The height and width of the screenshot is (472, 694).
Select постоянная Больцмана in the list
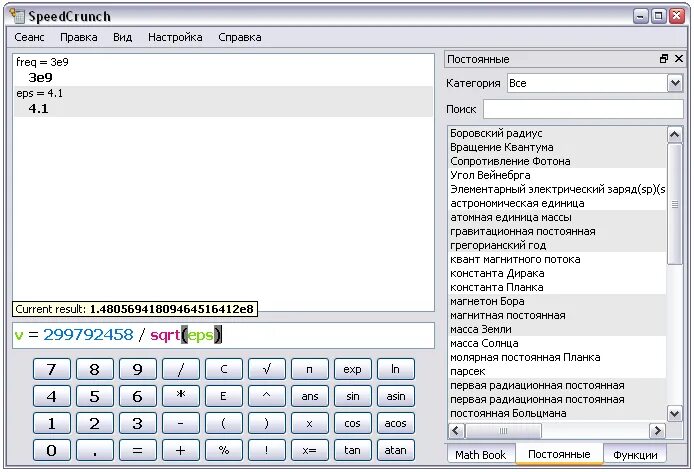(557, 413)
